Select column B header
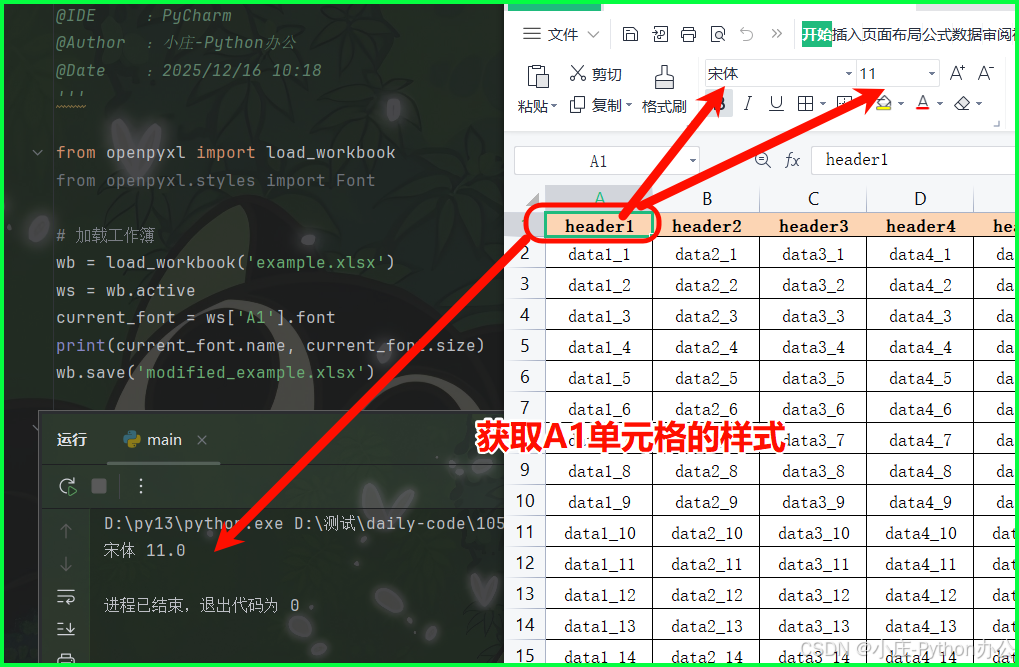 tap(706, 198)
